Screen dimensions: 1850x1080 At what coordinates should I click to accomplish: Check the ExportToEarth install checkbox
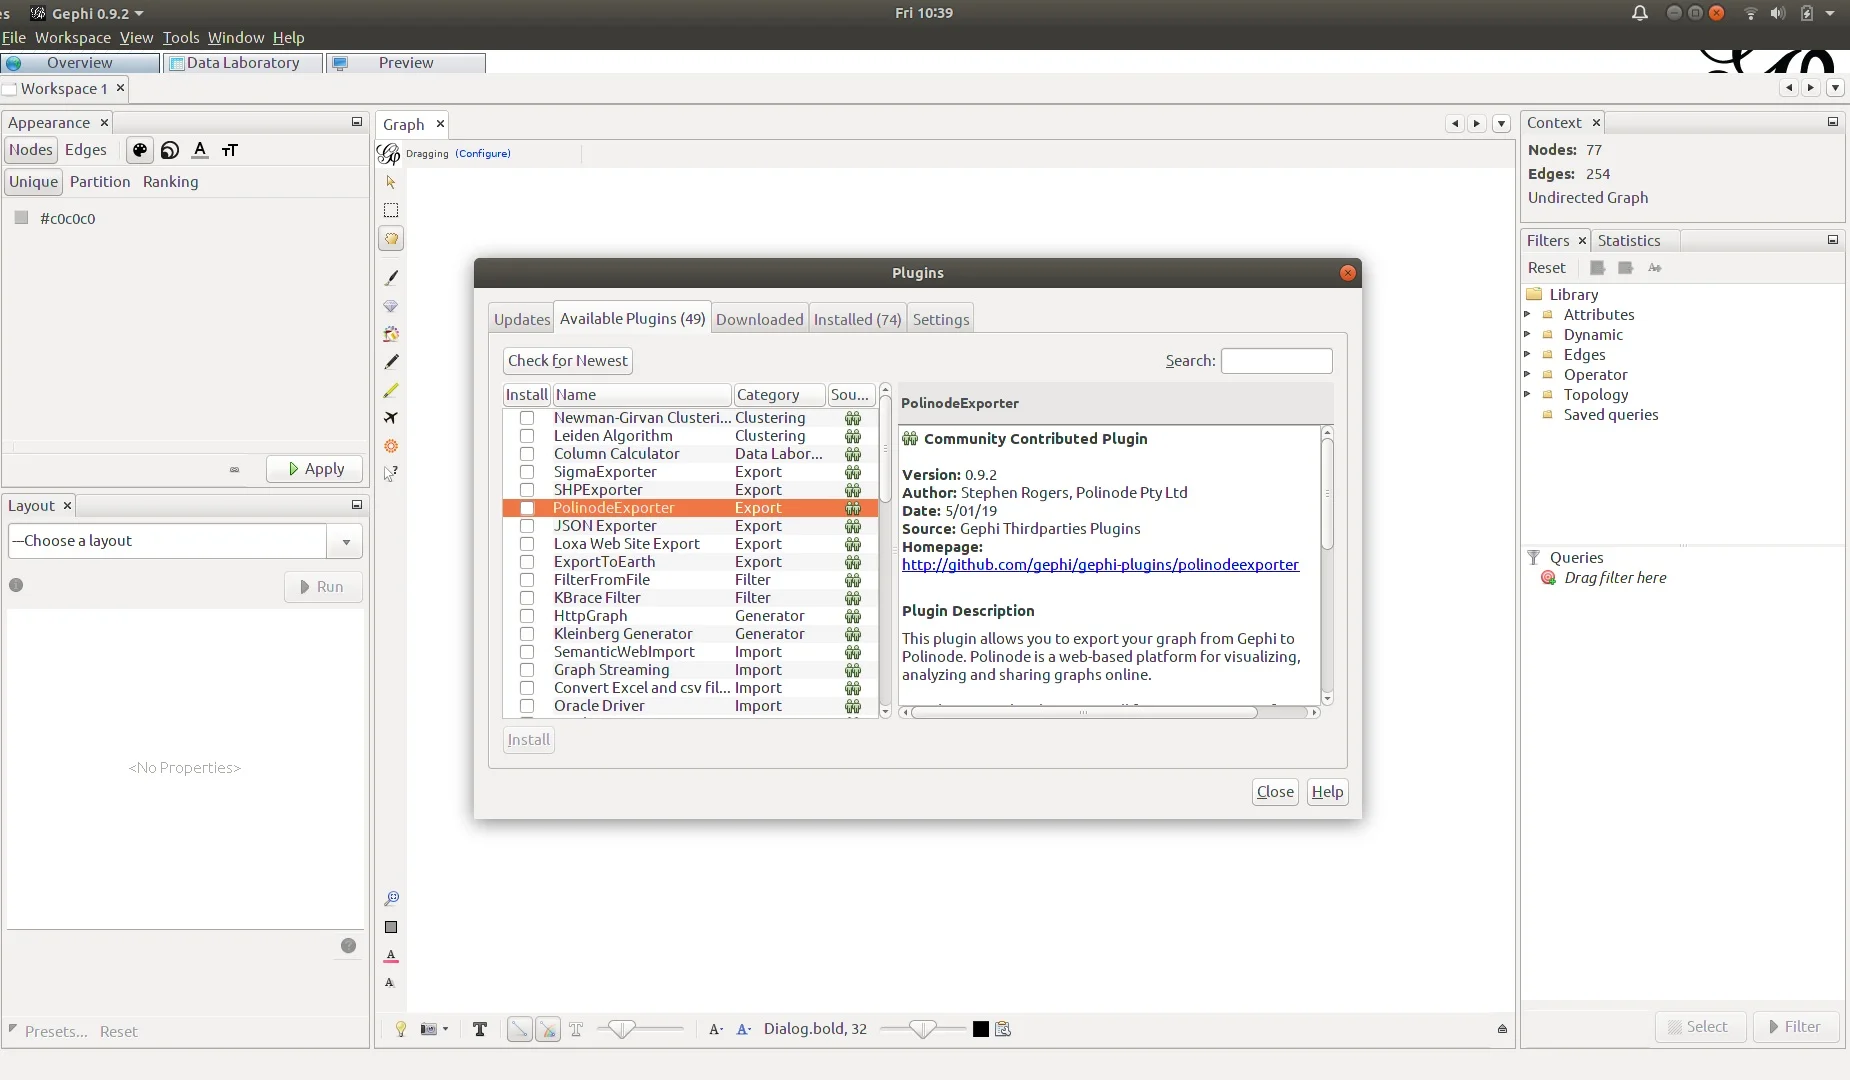527,562
